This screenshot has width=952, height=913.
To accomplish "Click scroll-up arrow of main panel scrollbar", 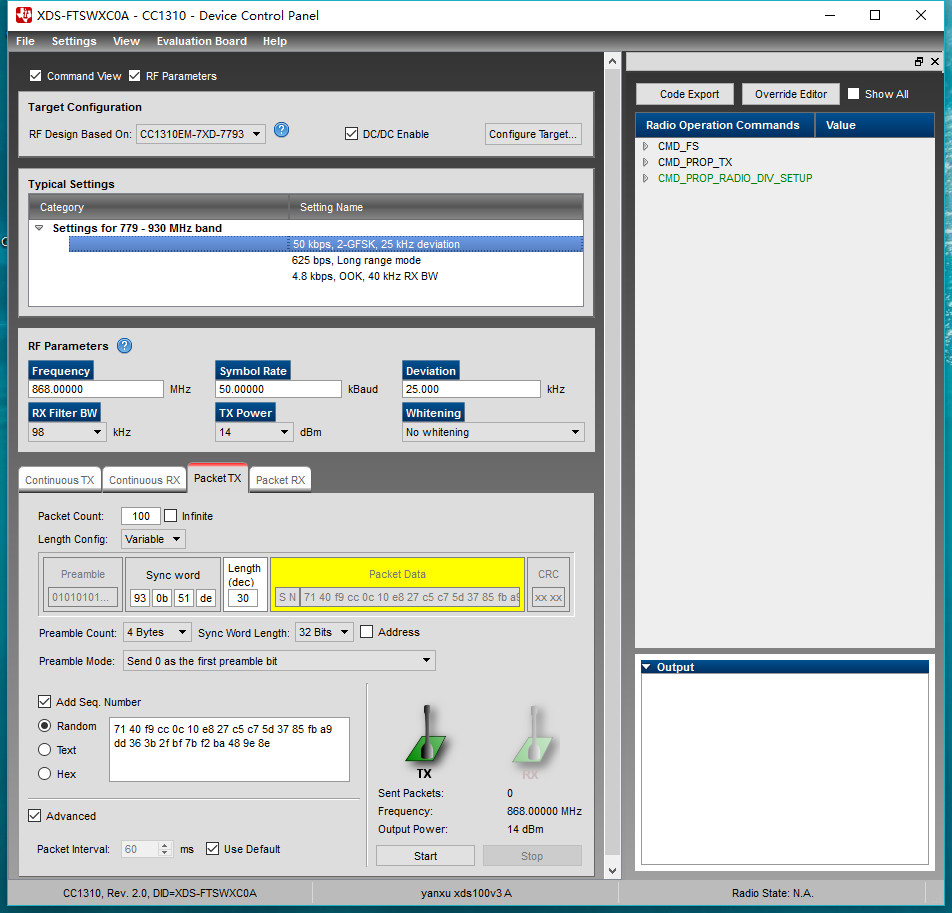I will 612,61.
